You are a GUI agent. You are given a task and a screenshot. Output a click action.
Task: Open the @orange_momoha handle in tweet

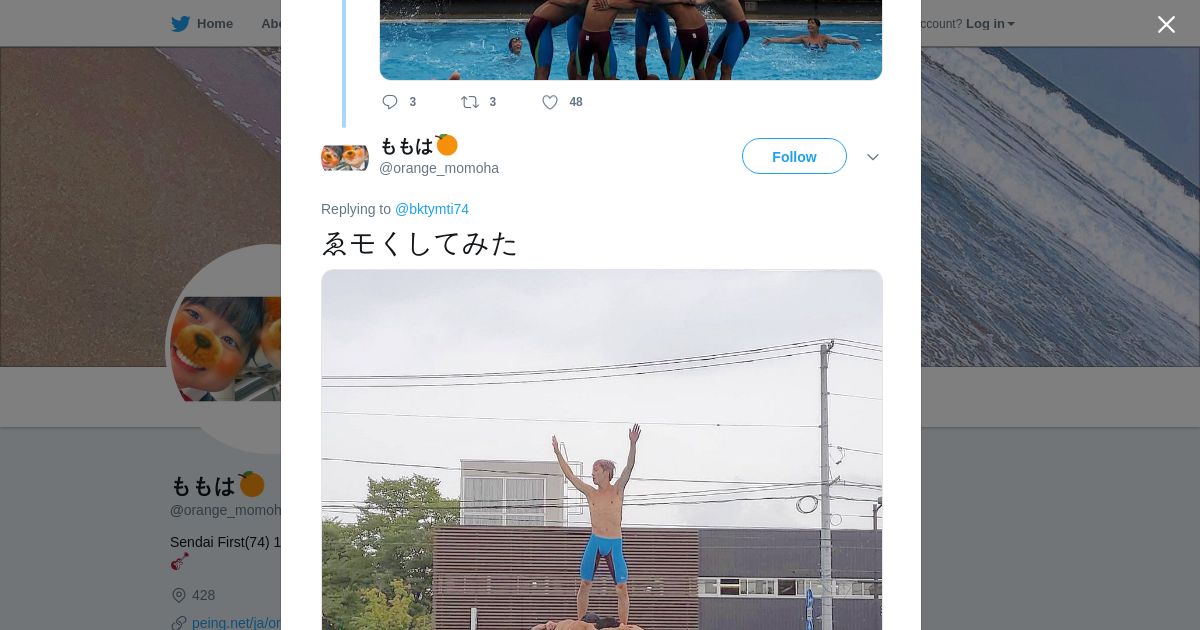click(x=439, y=168)
